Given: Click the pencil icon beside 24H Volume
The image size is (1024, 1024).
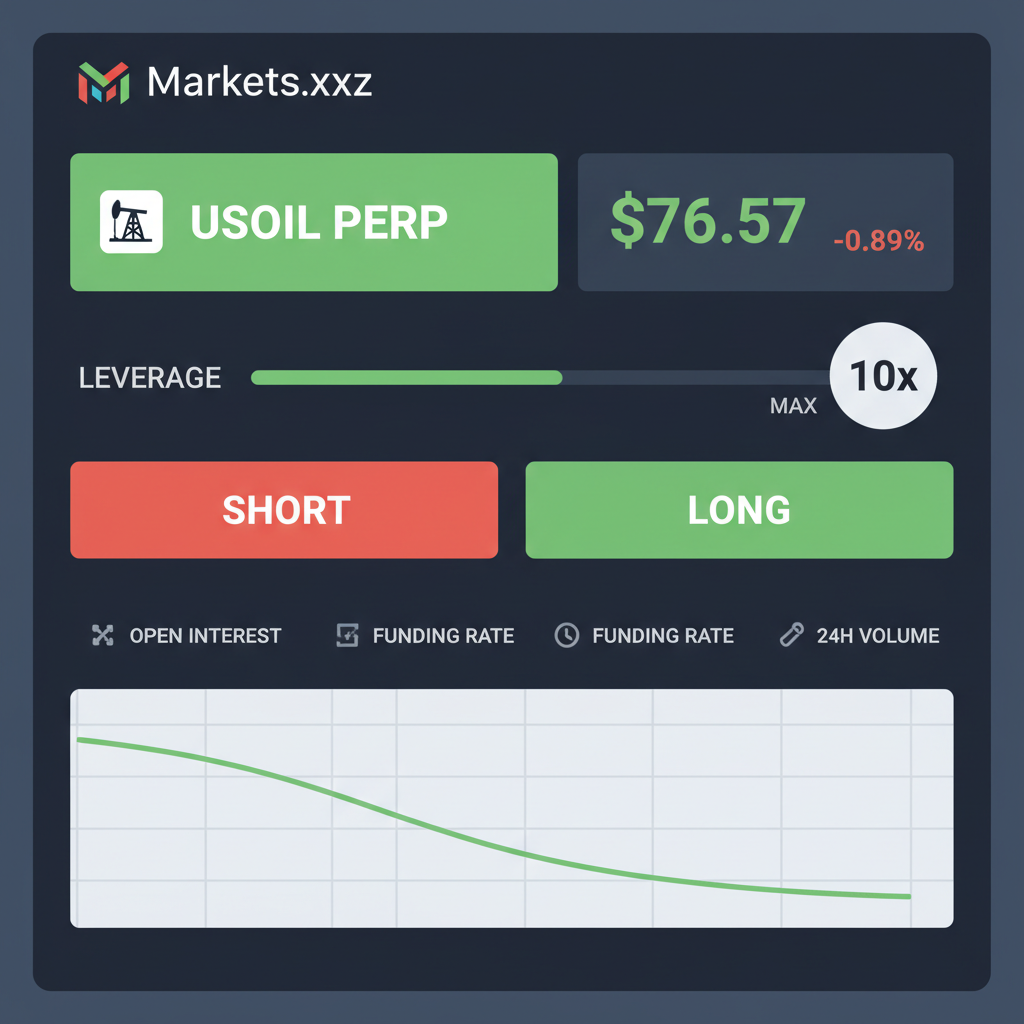Looking at the screenshot, I should pos(792,635).
